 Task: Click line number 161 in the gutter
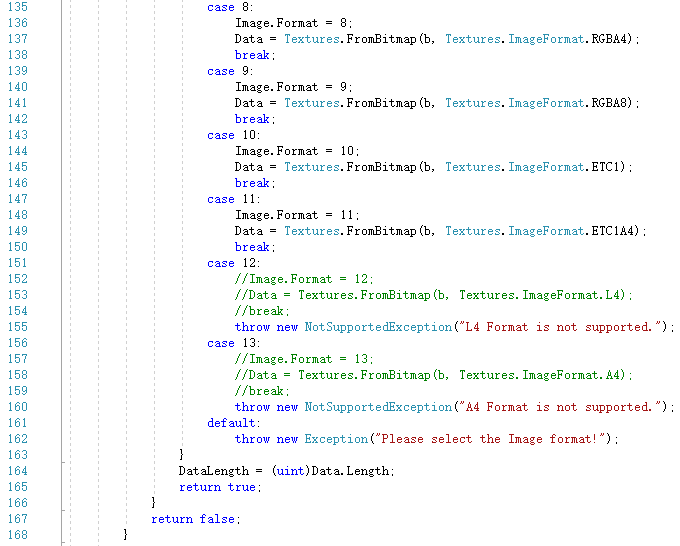18,423
